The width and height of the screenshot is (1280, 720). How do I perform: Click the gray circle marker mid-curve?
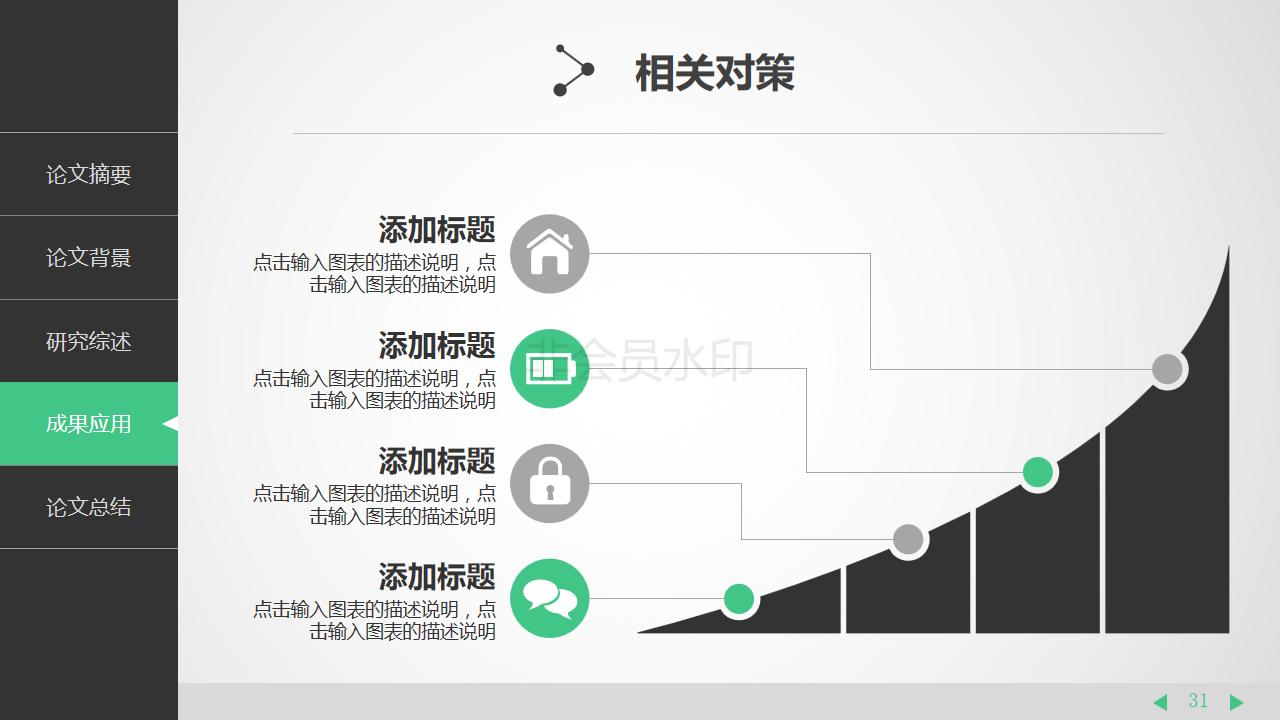point(907,540)
